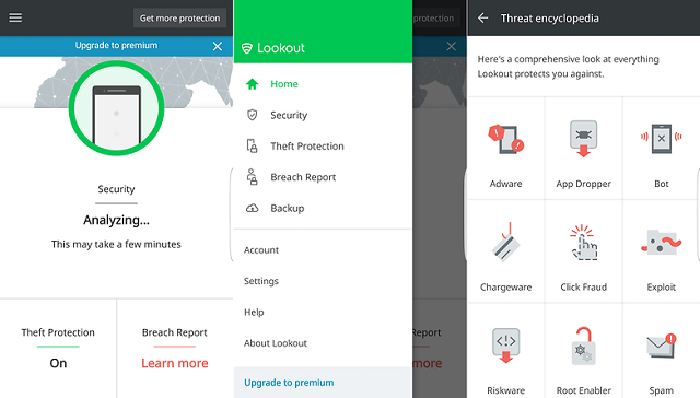
Task: Open the Riskware threat icon
Action: [x=506, y=346]
